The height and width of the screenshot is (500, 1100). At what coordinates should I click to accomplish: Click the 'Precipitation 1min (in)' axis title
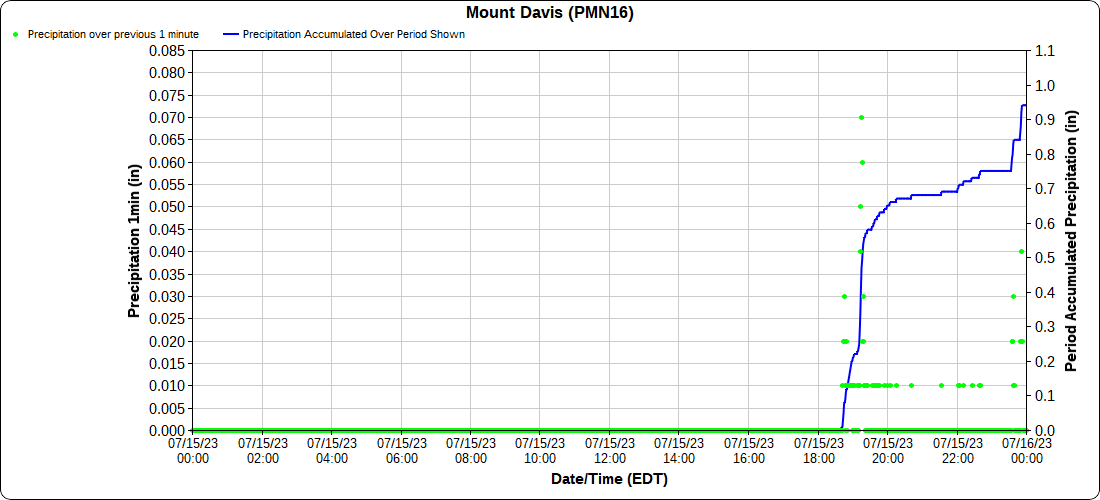[134, 240]
